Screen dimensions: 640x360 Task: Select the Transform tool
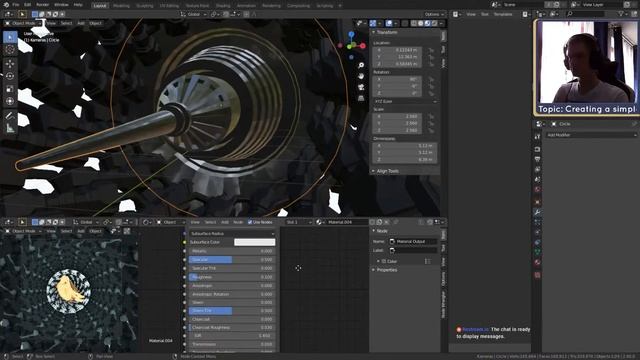(x=10, y=101)
